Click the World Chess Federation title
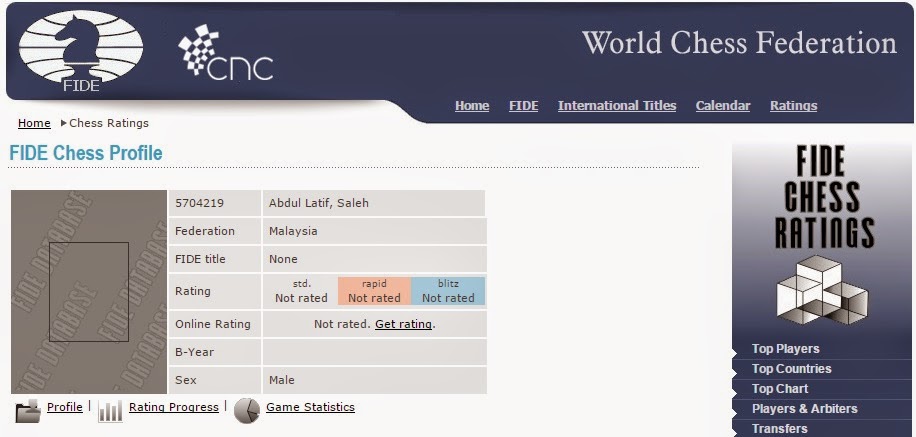This screenshot has height=437, width=916. click(x=739, y=43)
